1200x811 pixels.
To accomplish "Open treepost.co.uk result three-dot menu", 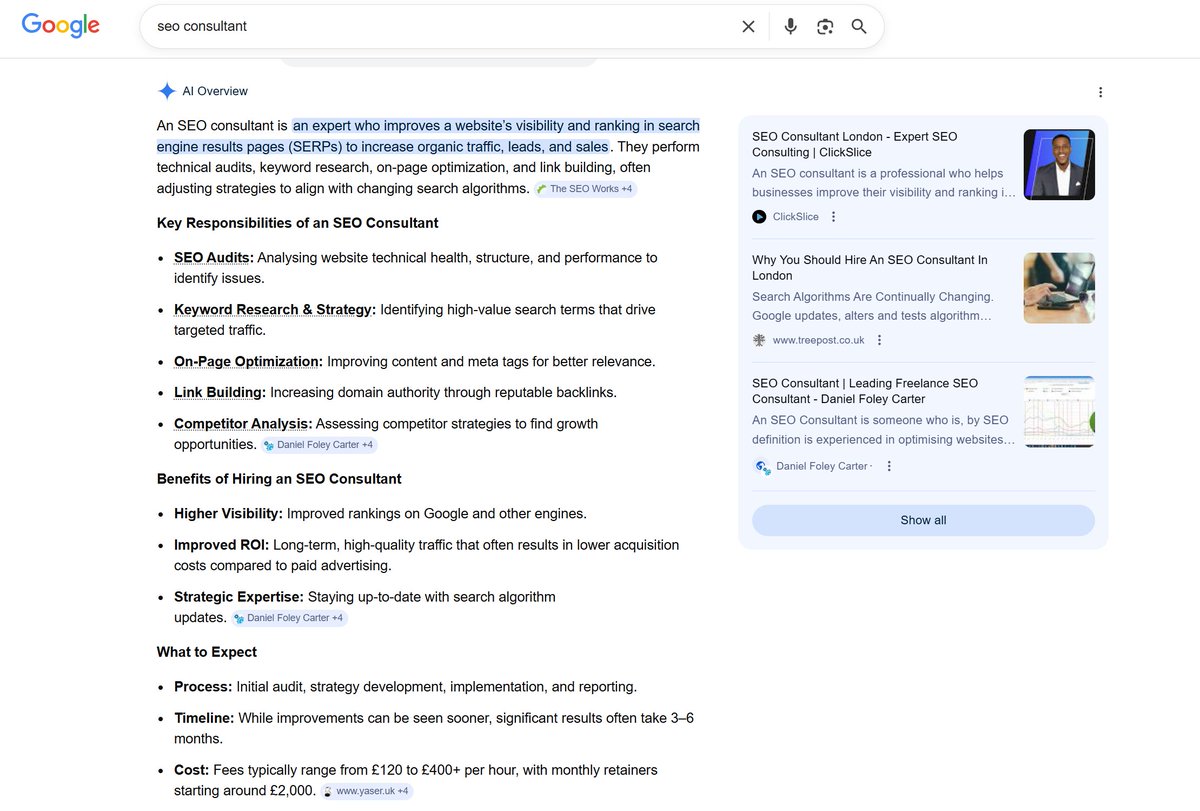I will point(879,340).
